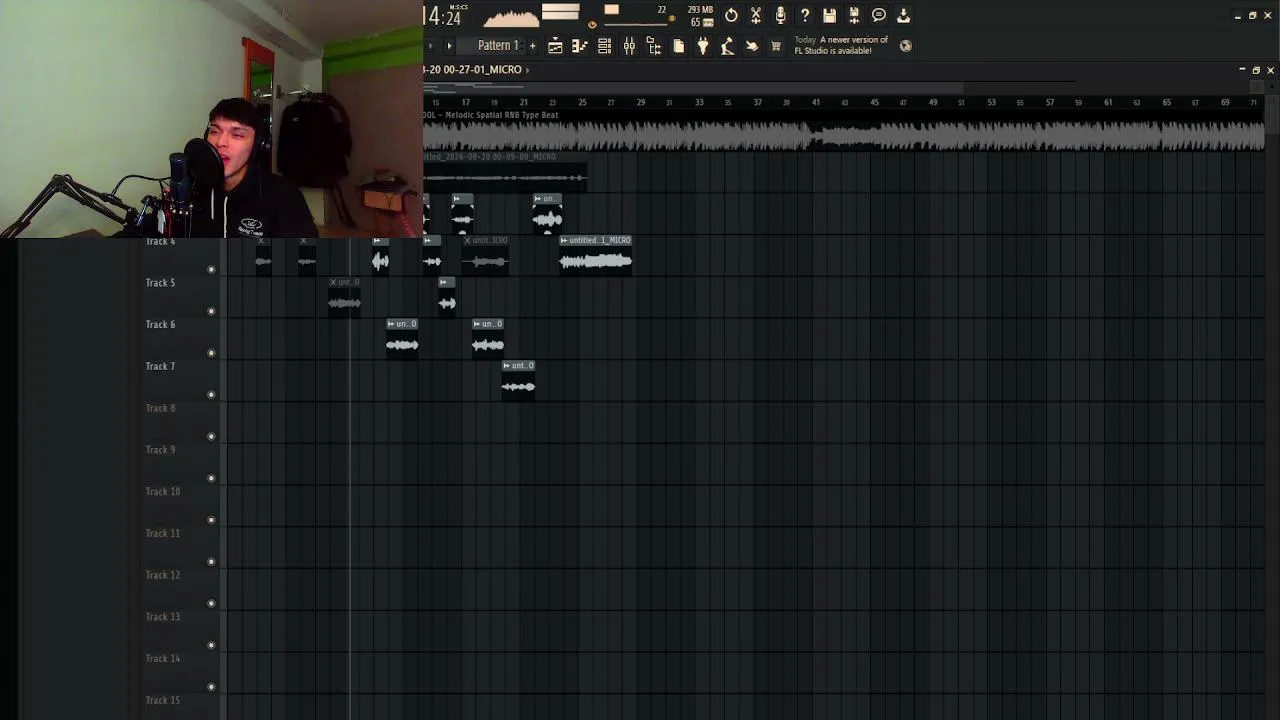
Task: Expand pattern options arrow left of Pattern 1
Action: click(449, 46)
